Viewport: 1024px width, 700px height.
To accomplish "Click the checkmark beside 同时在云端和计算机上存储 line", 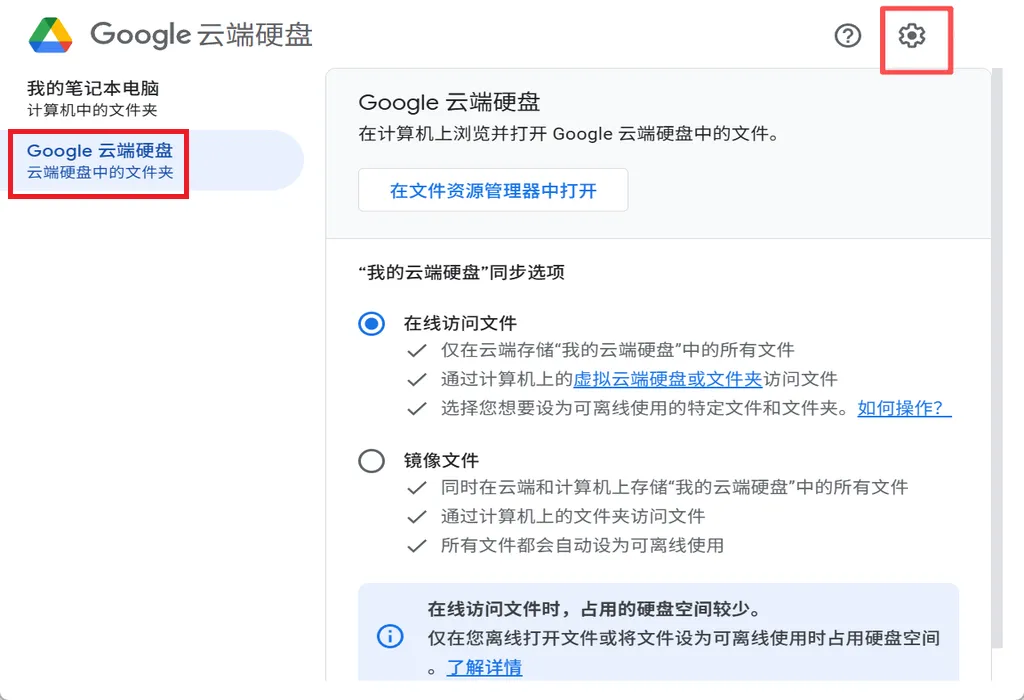I will click(x=416, y=487).
